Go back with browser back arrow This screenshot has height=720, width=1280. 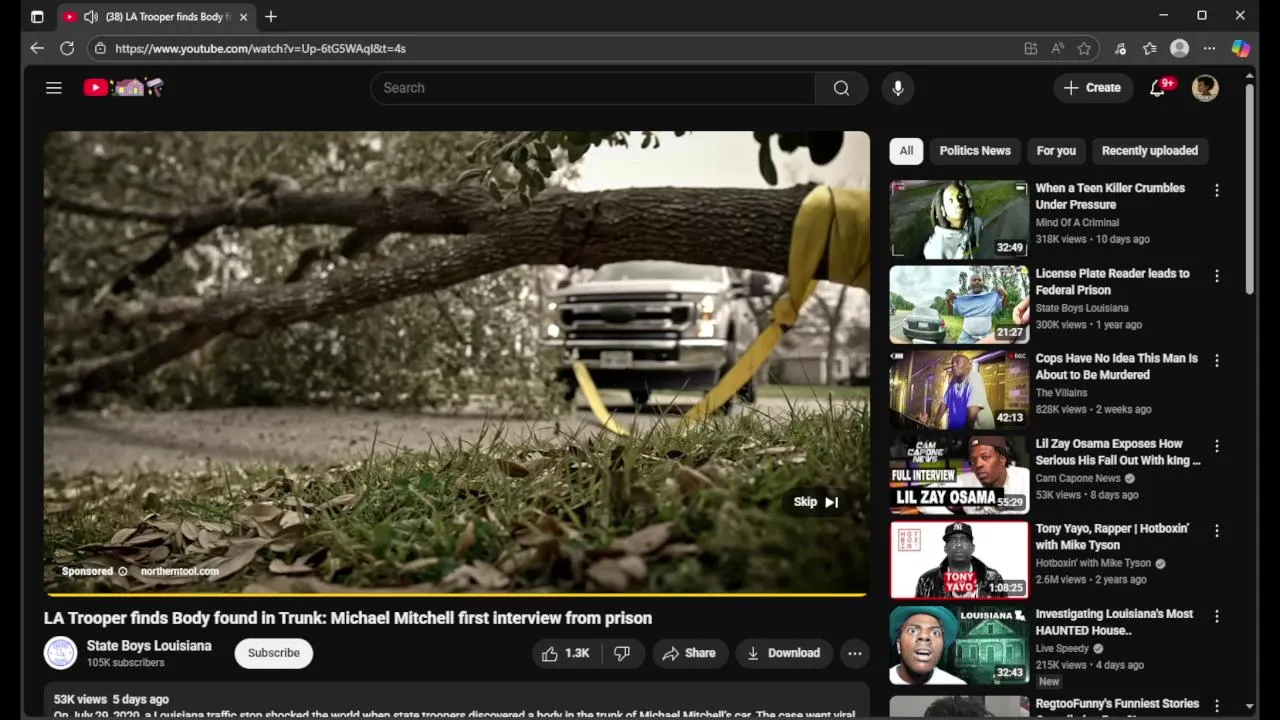(37, 48)
